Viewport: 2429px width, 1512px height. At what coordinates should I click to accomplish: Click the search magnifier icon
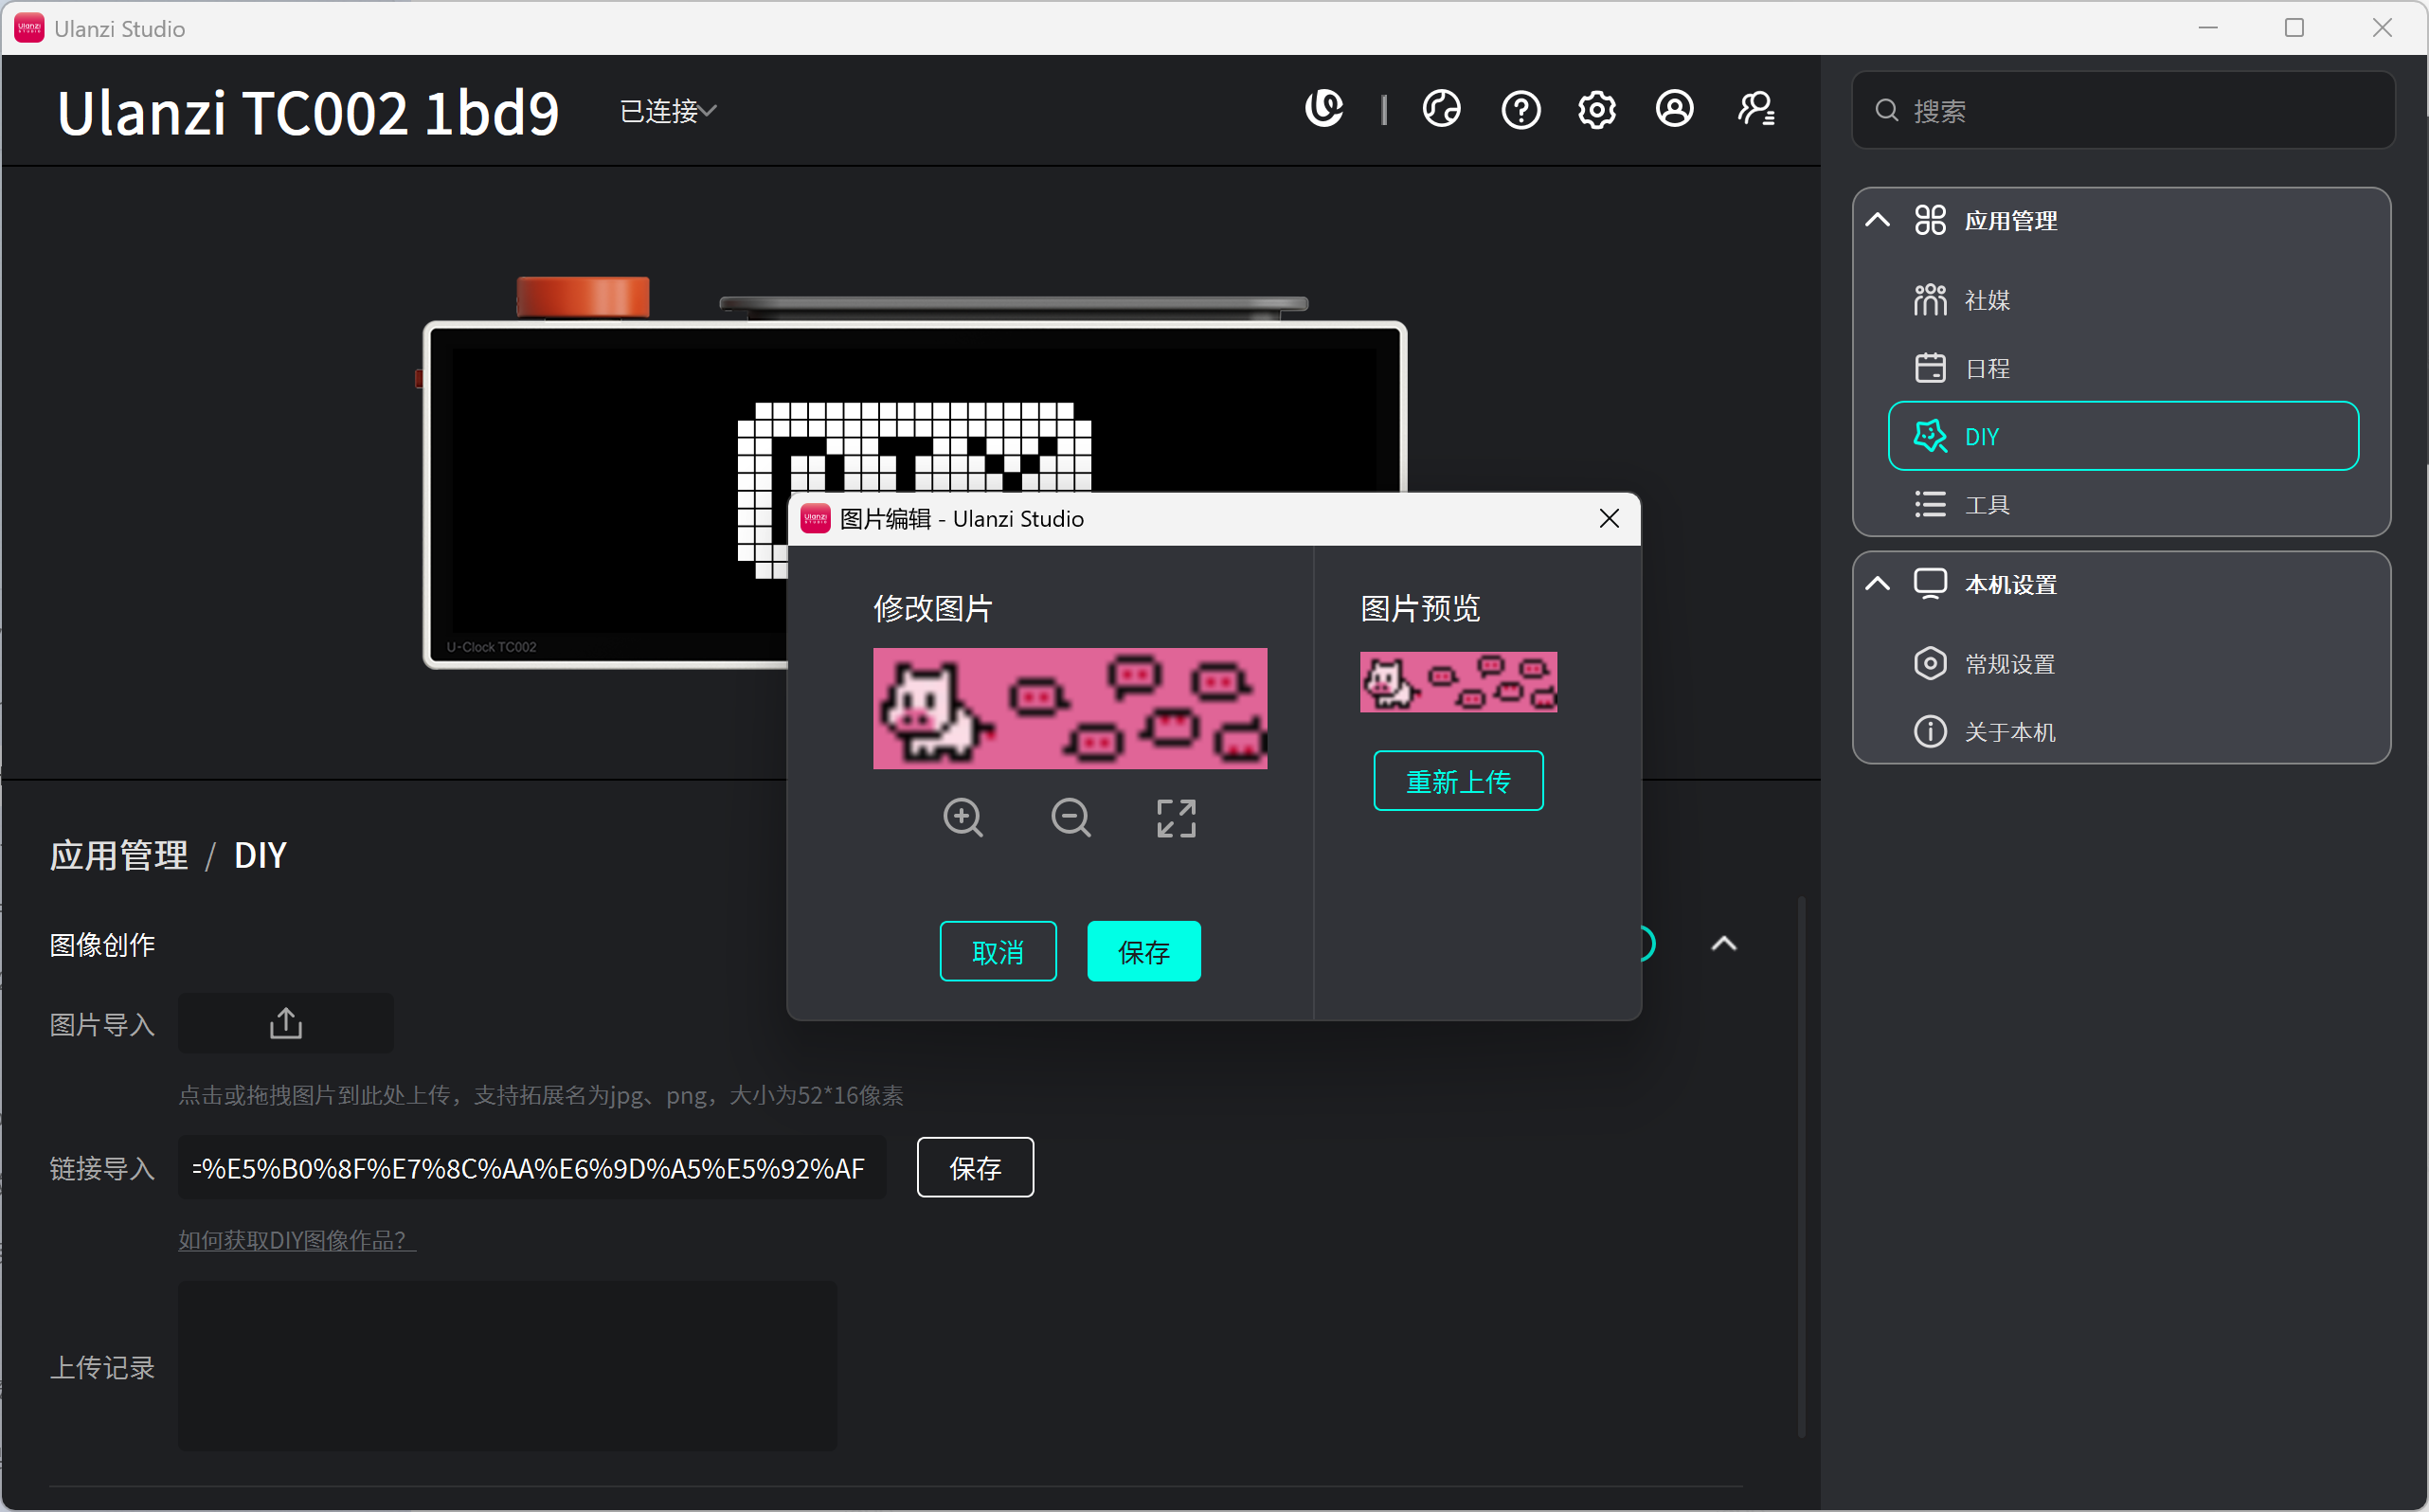[1886, 111]
